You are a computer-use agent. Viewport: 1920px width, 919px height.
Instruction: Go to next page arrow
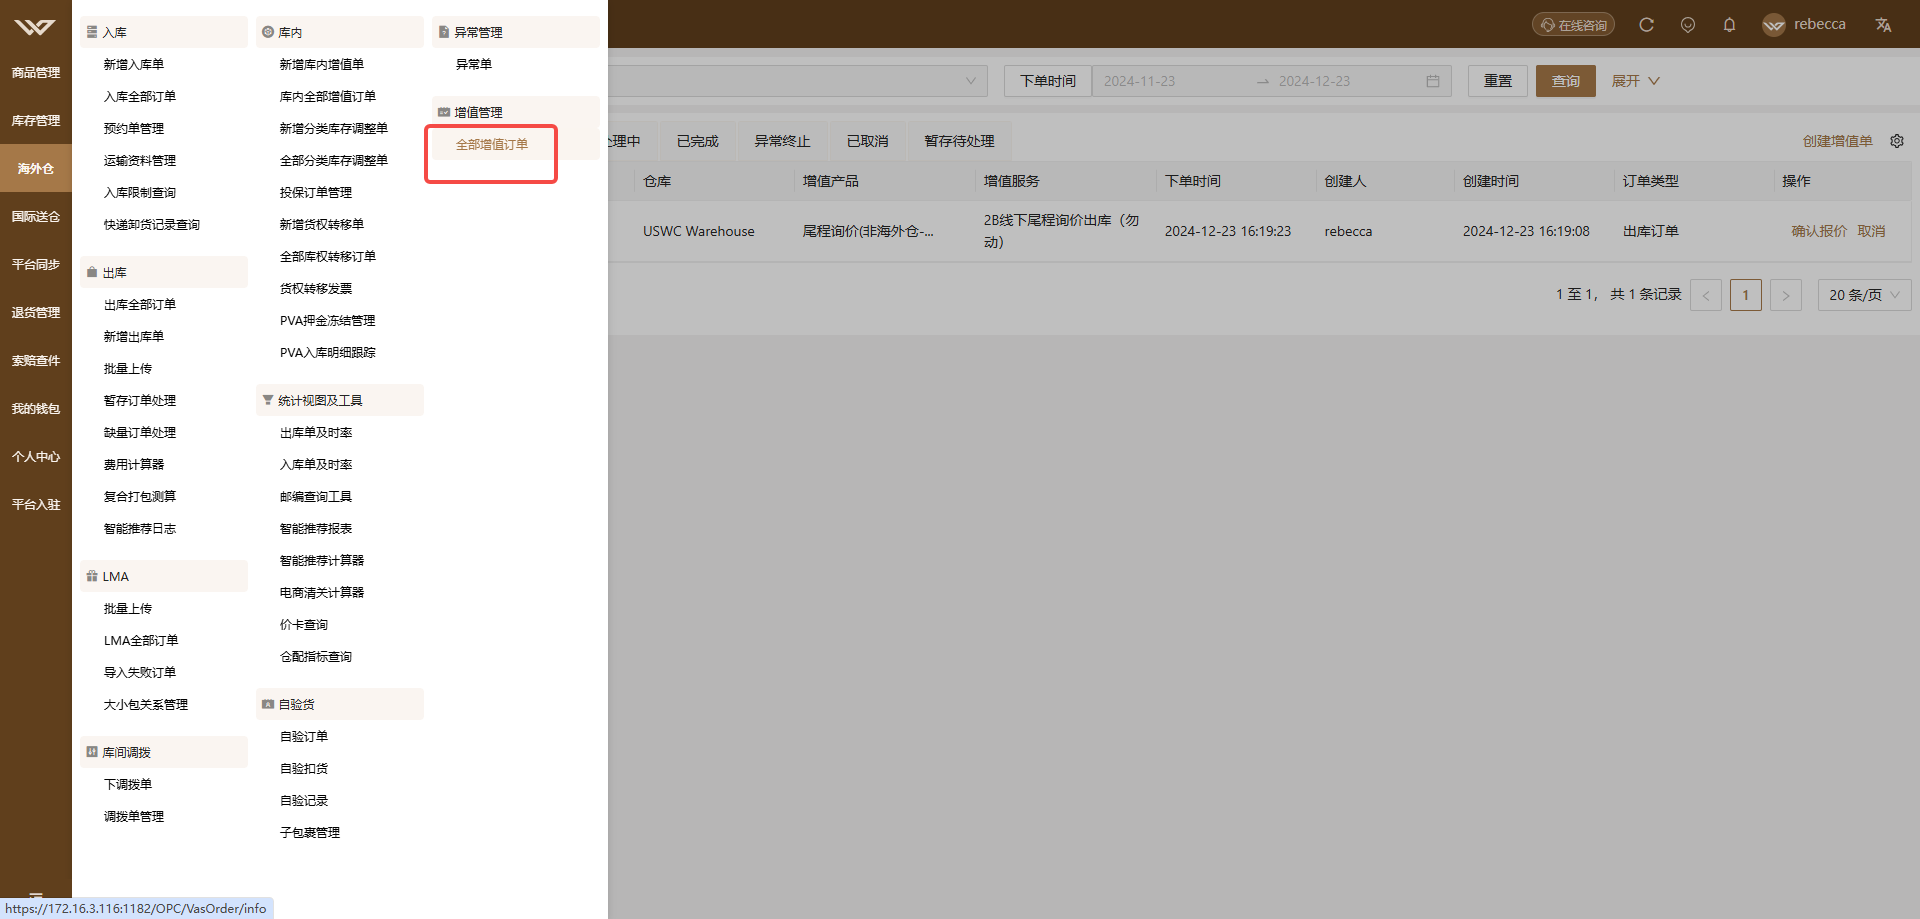1786,295
